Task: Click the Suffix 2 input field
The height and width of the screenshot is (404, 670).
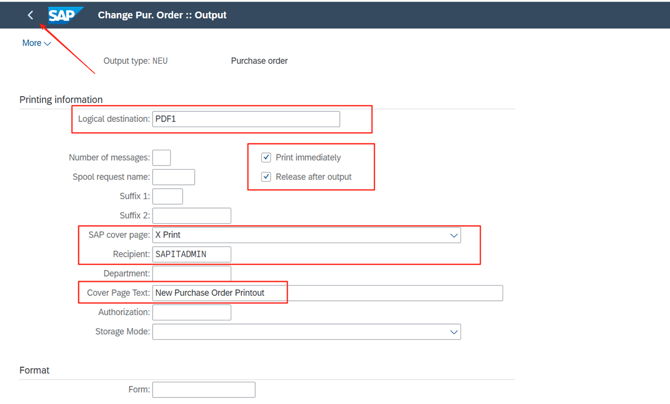Action: click(191, 216)
